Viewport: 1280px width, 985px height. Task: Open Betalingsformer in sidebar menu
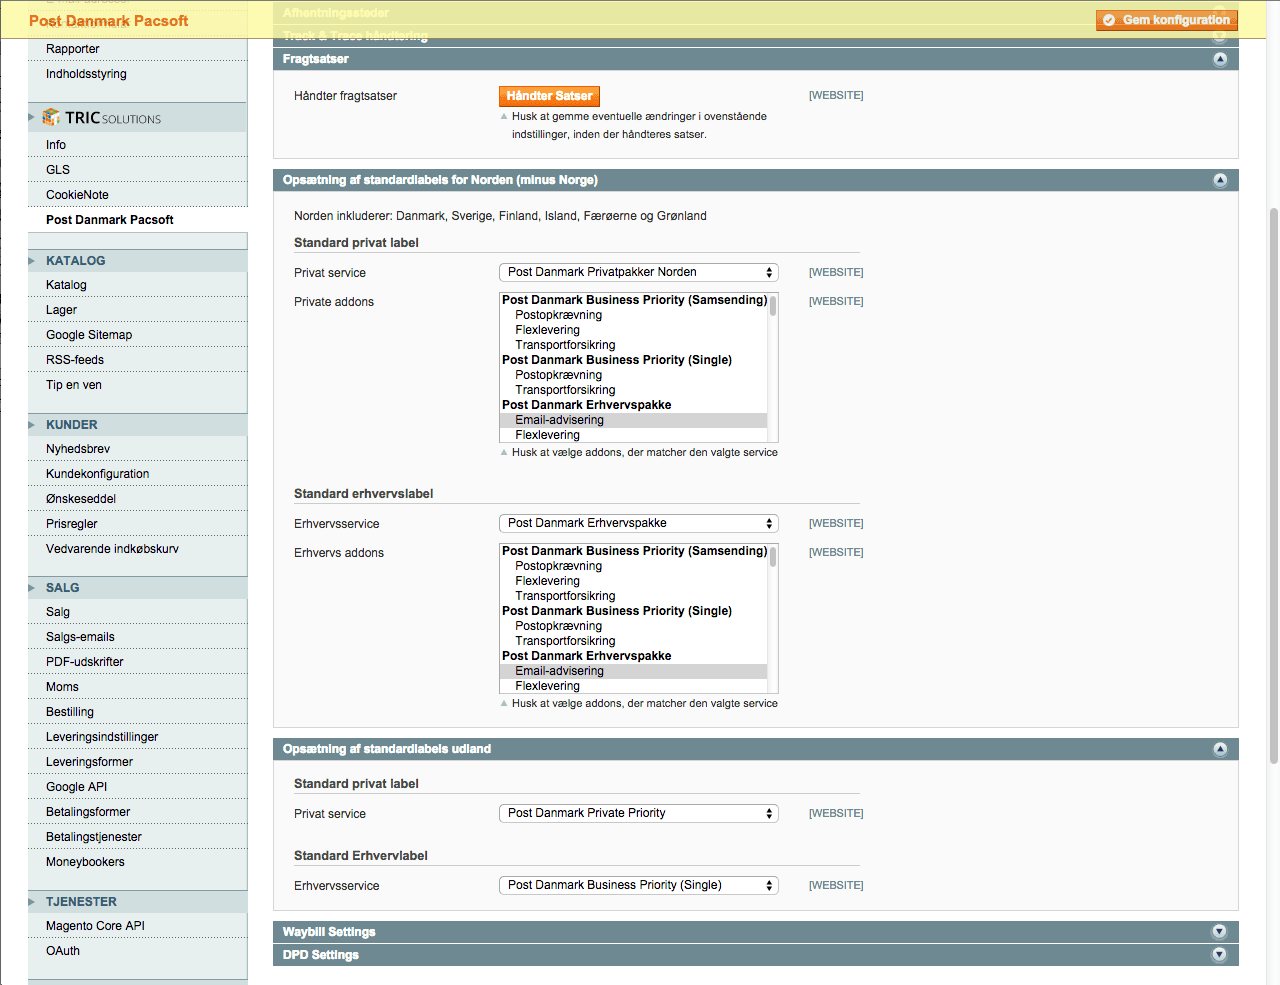[x=88, y=812]
